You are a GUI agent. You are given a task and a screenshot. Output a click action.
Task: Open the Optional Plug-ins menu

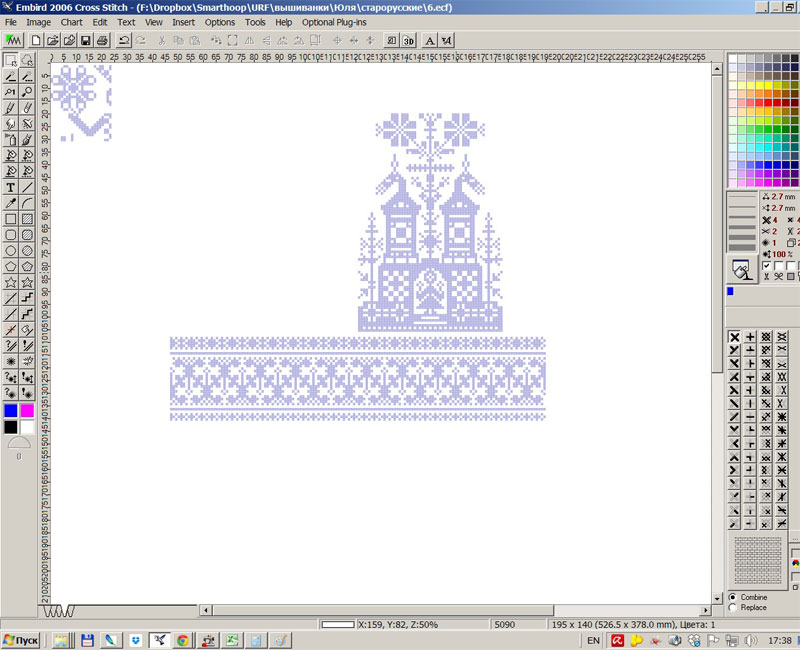click(335, 22)
